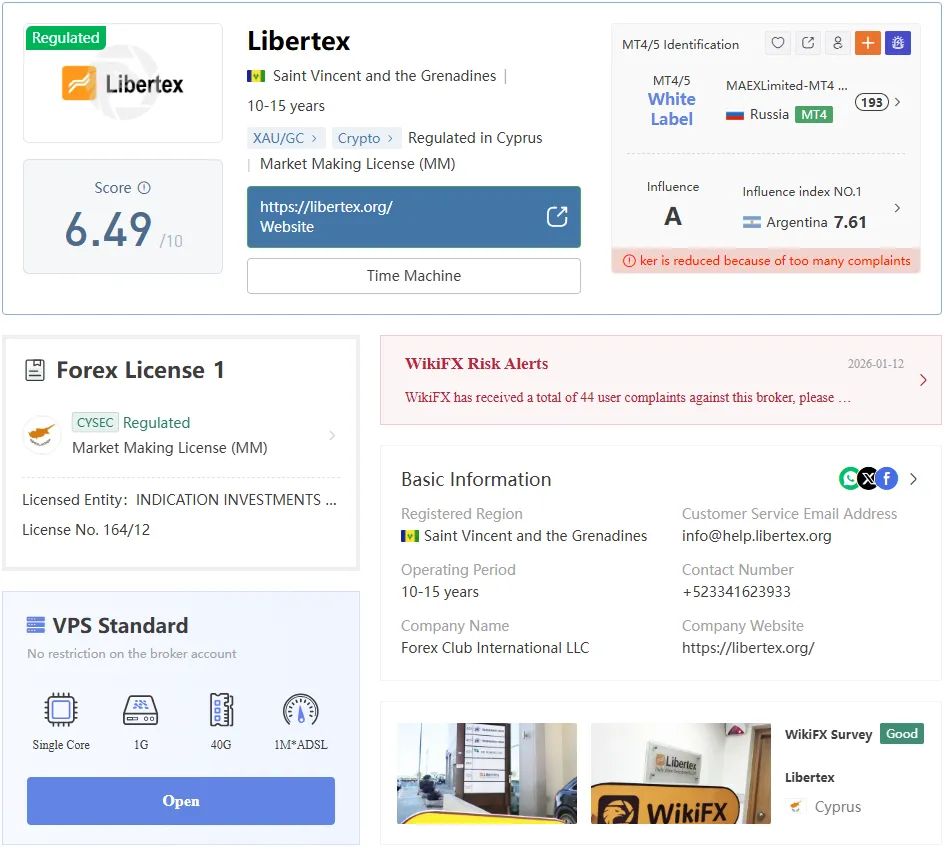The image size is (945, 847).
Task: Click Regulated in Cyprus text
Action: 475,138
